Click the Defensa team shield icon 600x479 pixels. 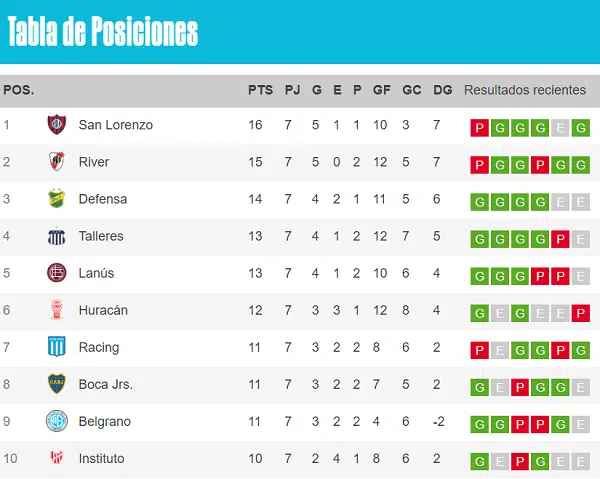57,199
